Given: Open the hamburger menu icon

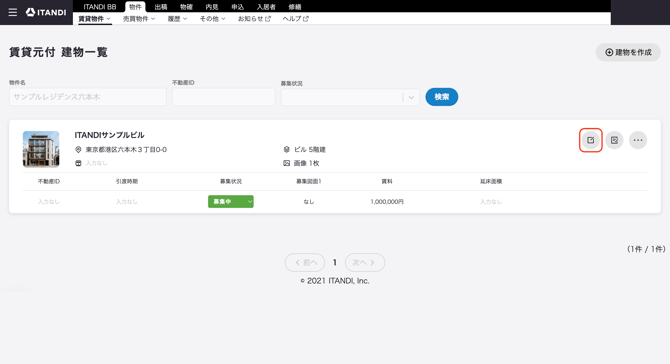Looking at the screenshot, I should (x=13, y=12).
